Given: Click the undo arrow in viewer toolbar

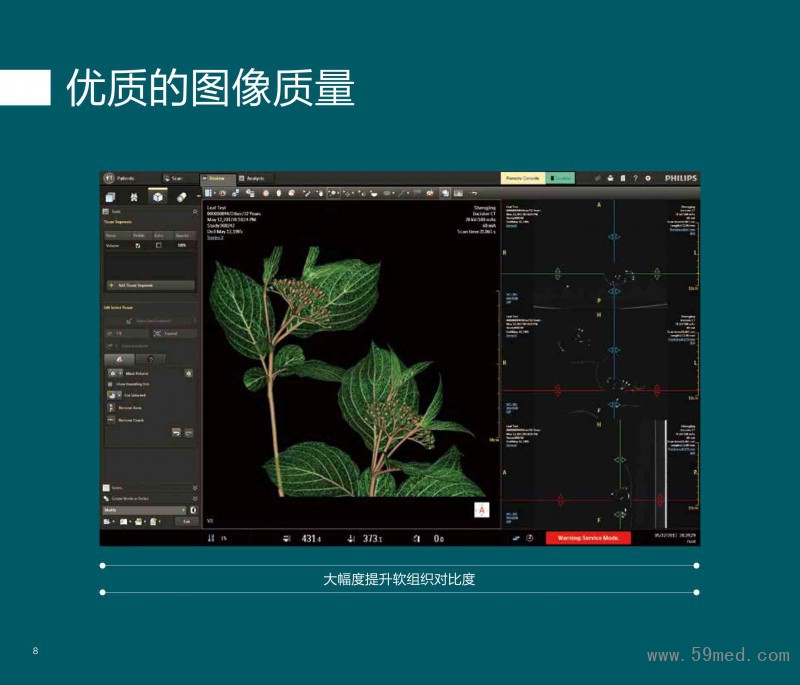Looking at the screenshot, I should click(474, 192).
